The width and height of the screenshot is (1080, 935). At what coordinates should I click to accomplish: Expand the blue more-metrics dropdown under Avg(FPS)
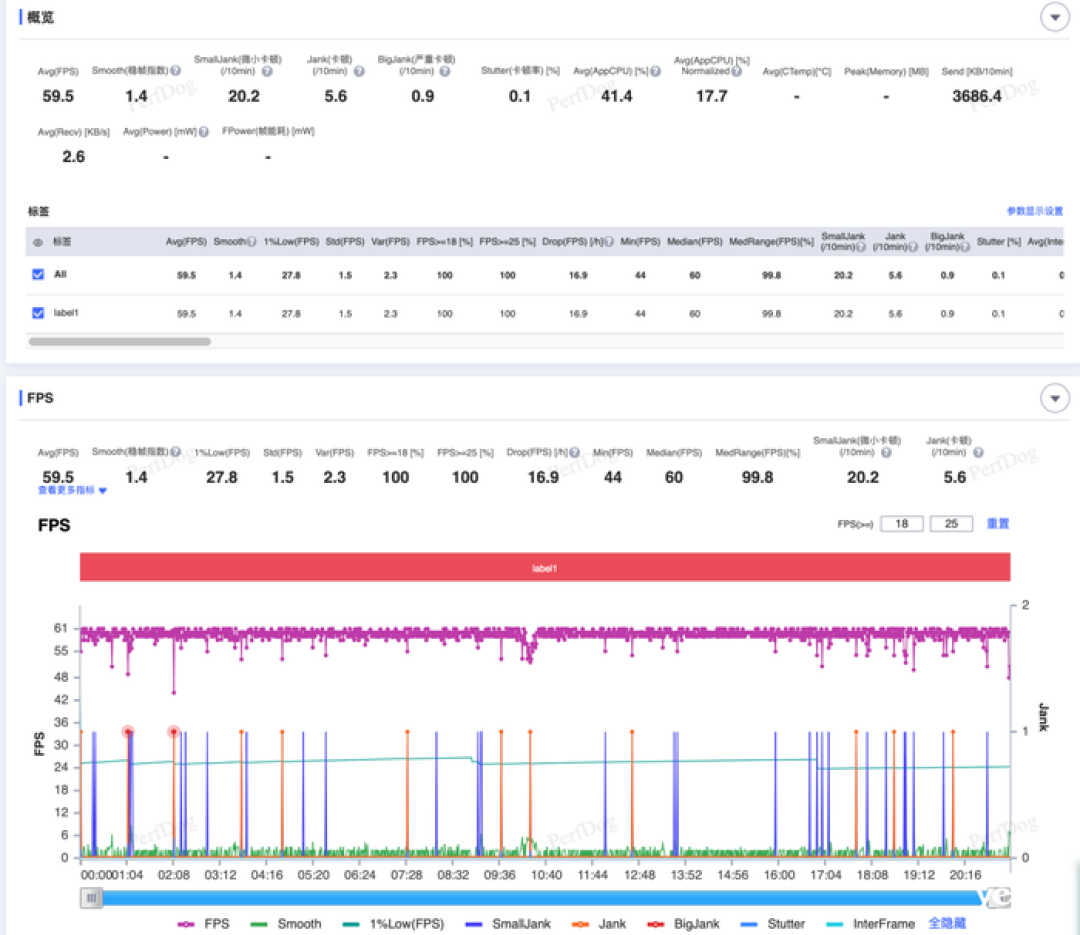tap(72, 491)
